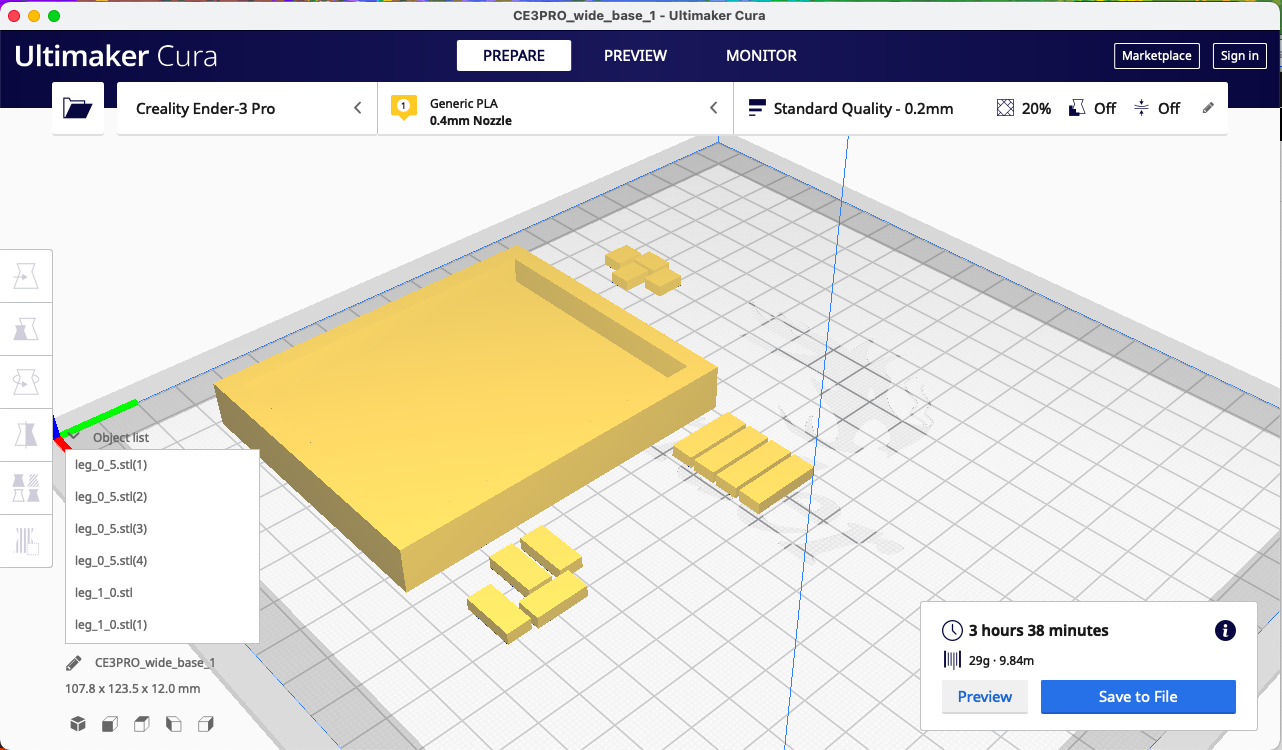Click the Object list heading label
Viewport: 1282px width, 750px height.
coord(121,437)
